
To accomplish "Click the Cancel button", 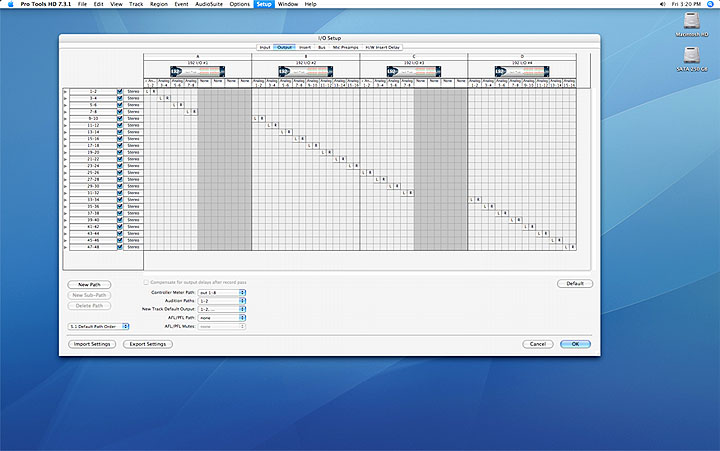I will [x=538, y=344].
